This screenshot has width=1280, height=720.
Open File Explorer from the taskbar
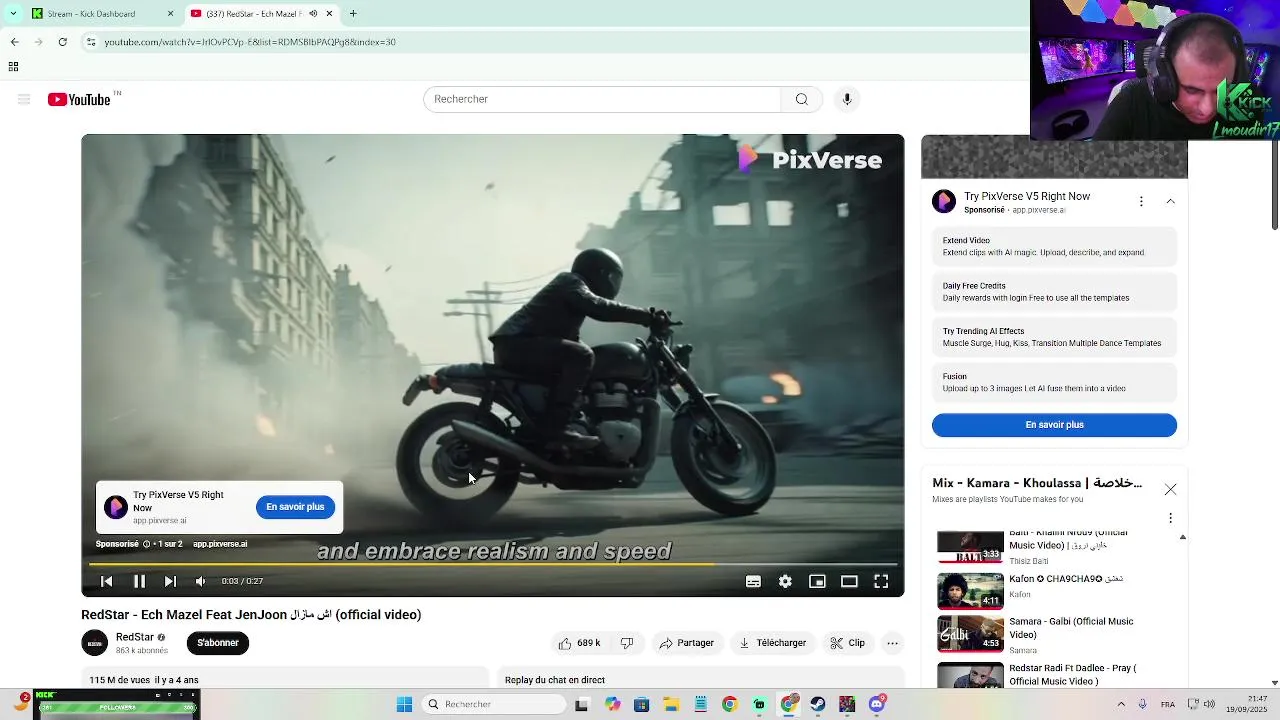(x=671, y=704)
